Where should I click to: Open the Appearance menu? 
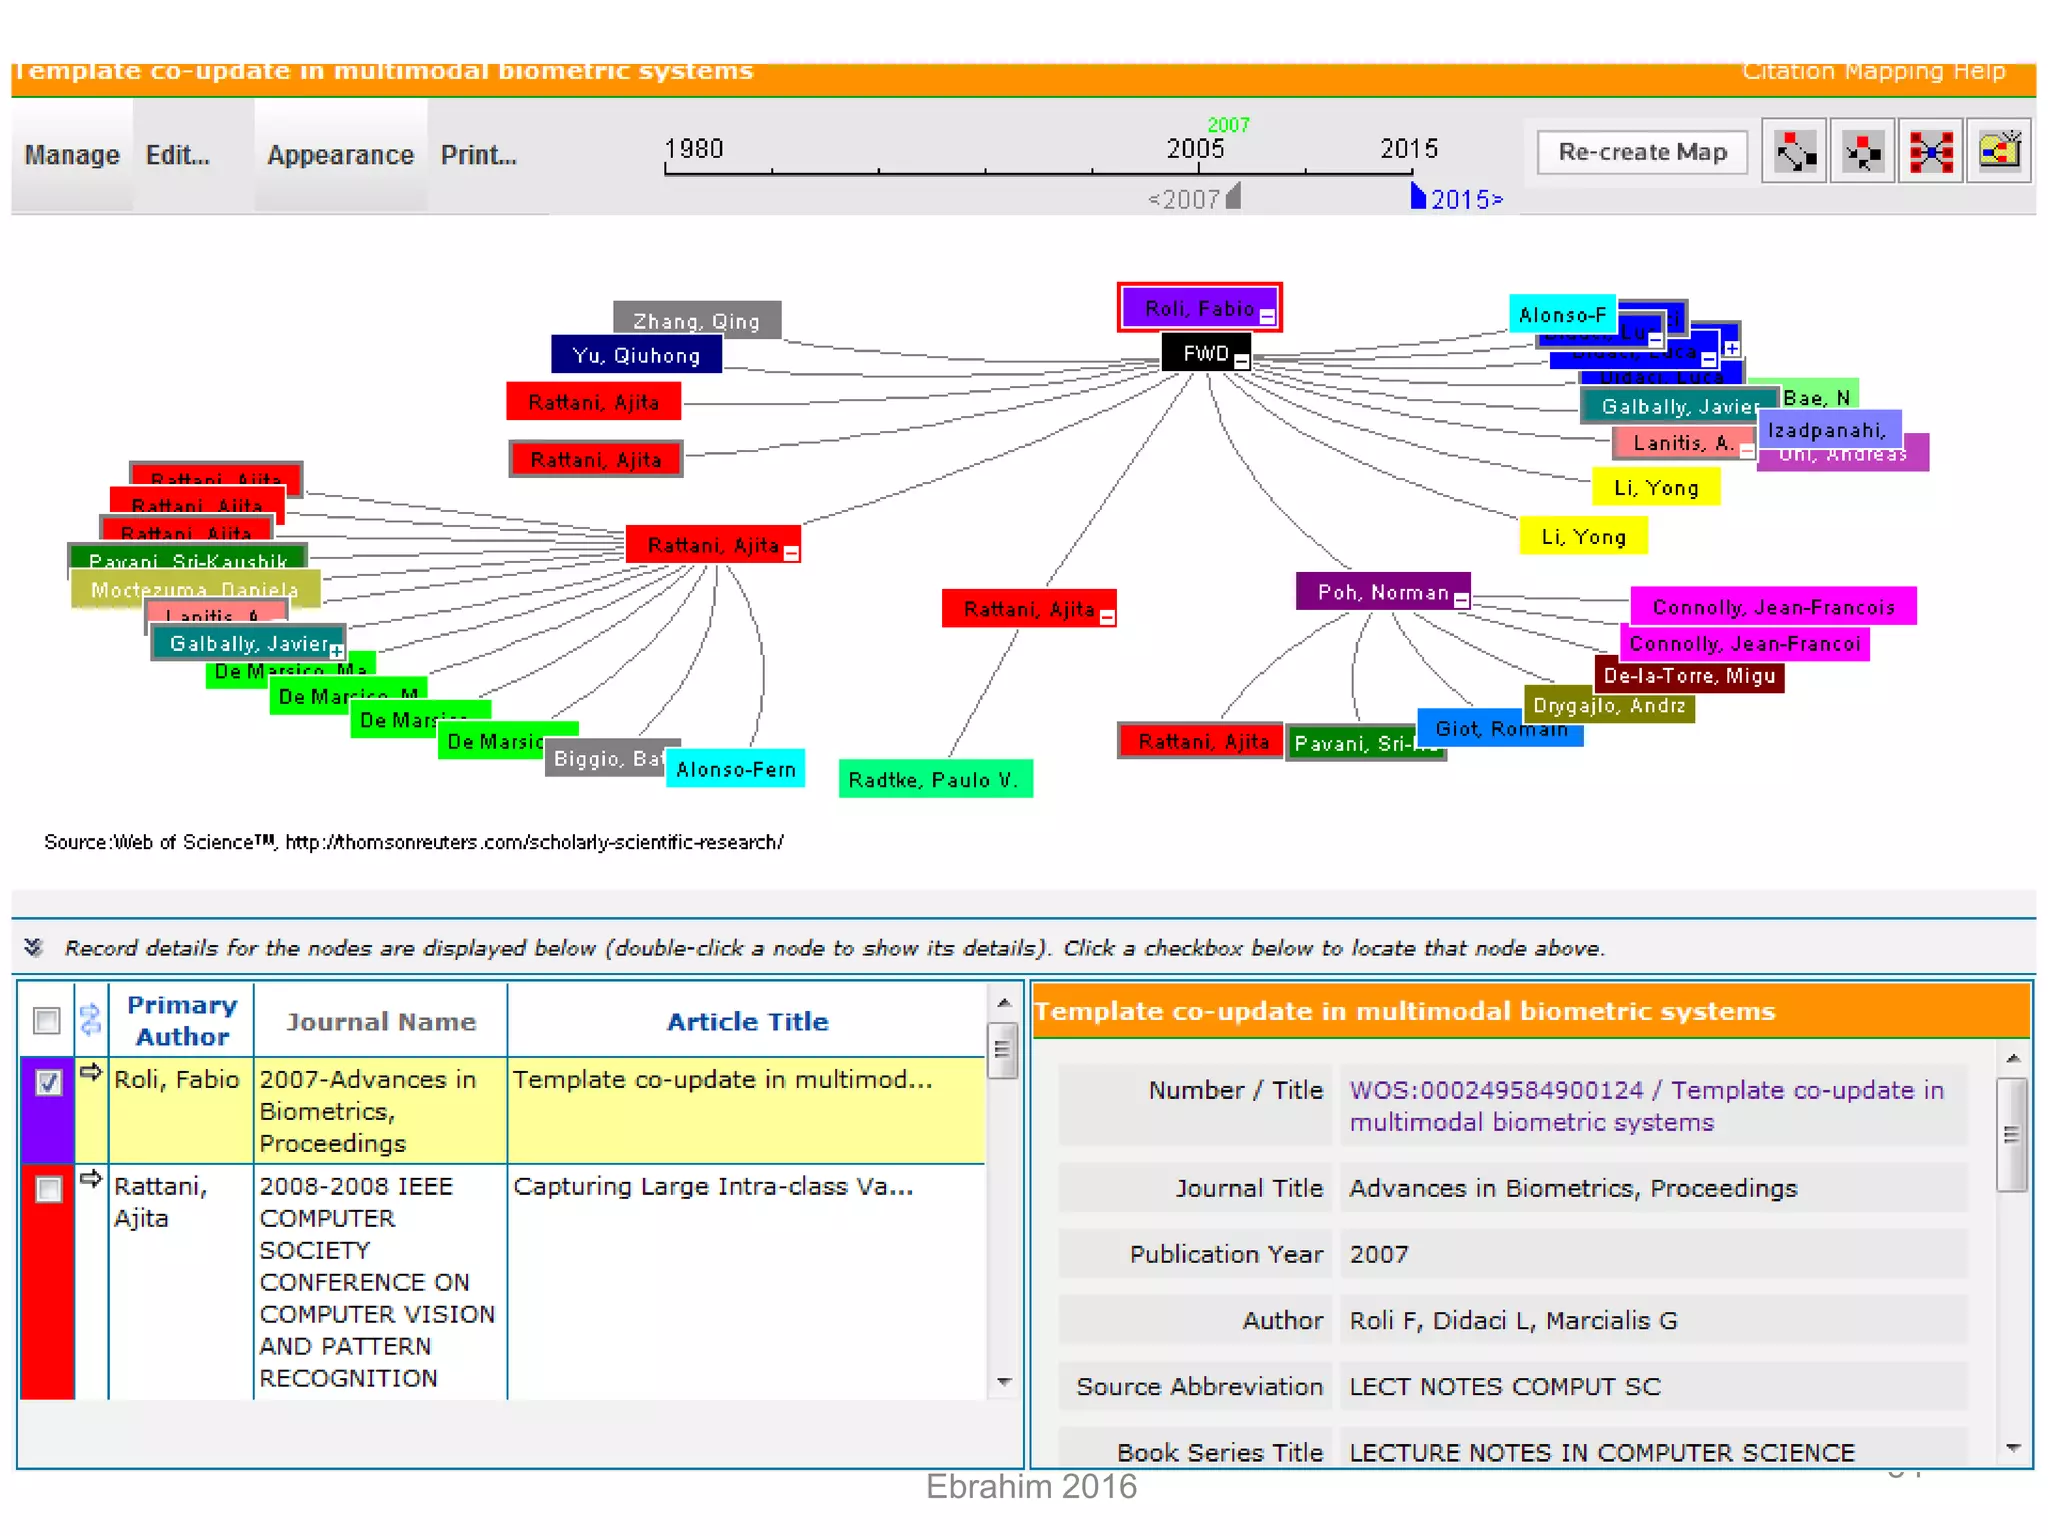click(340, 155)
